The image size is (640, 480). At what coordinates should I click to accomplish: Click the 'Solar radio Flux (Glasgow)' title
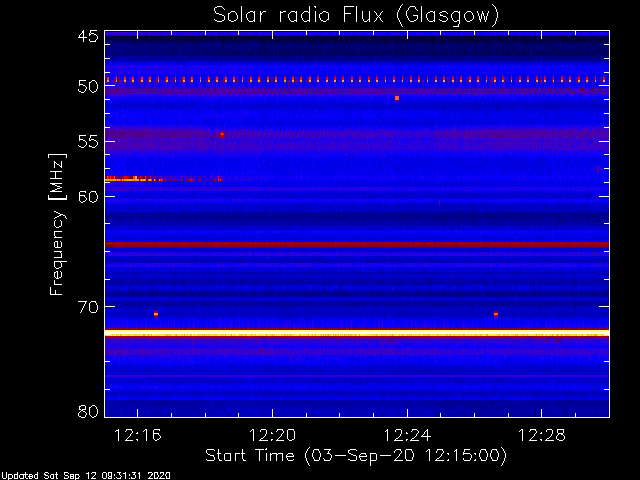pyautogui.click(x=356, y=16)
